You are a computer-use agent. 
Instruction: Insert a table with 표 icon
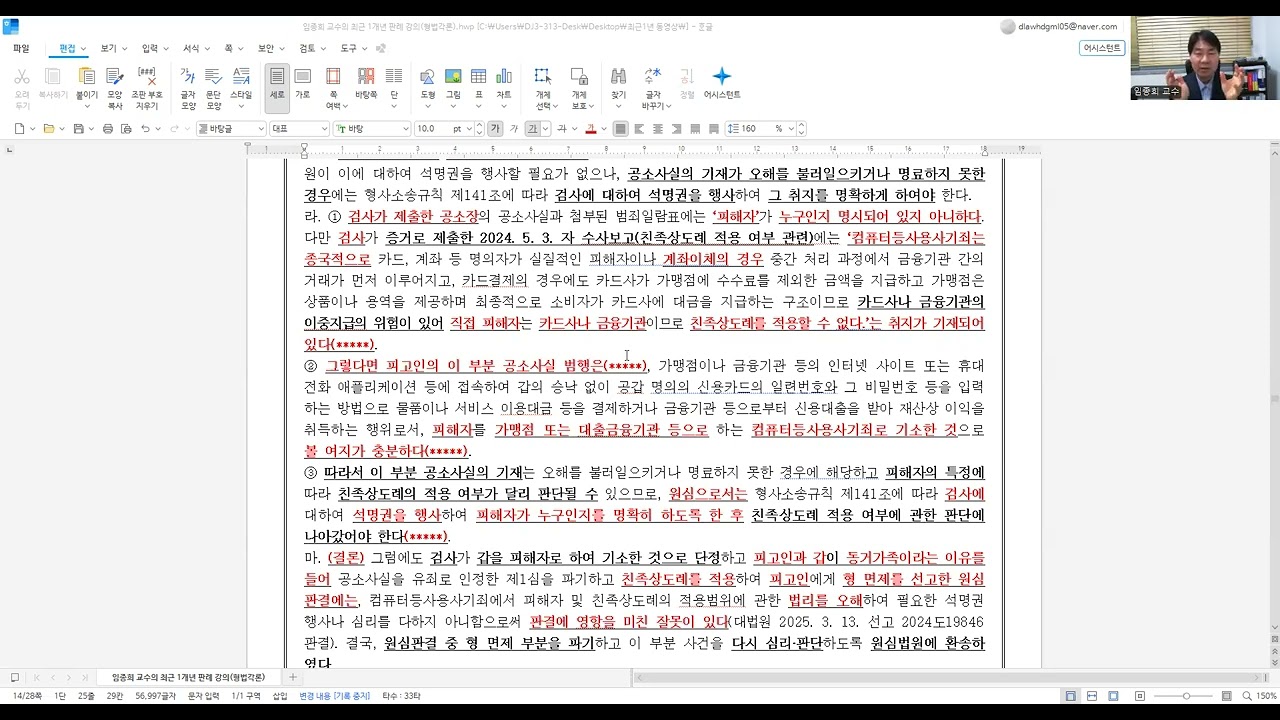point(479,77)
